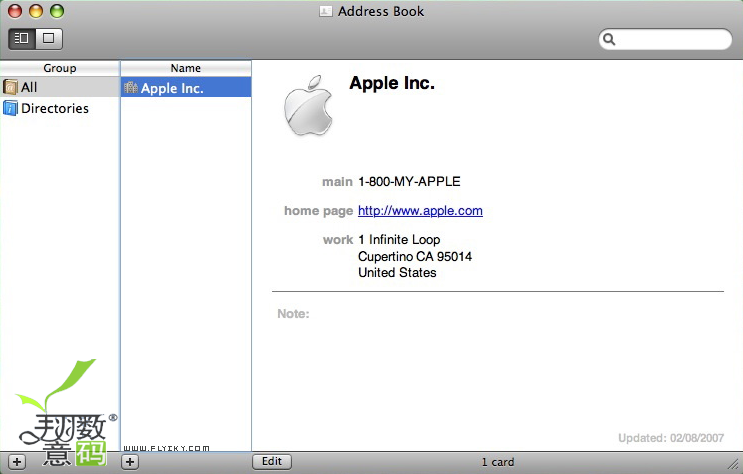Click the Name column header
The height and width of the screenshot is (474, 743).
pos(186,68)
